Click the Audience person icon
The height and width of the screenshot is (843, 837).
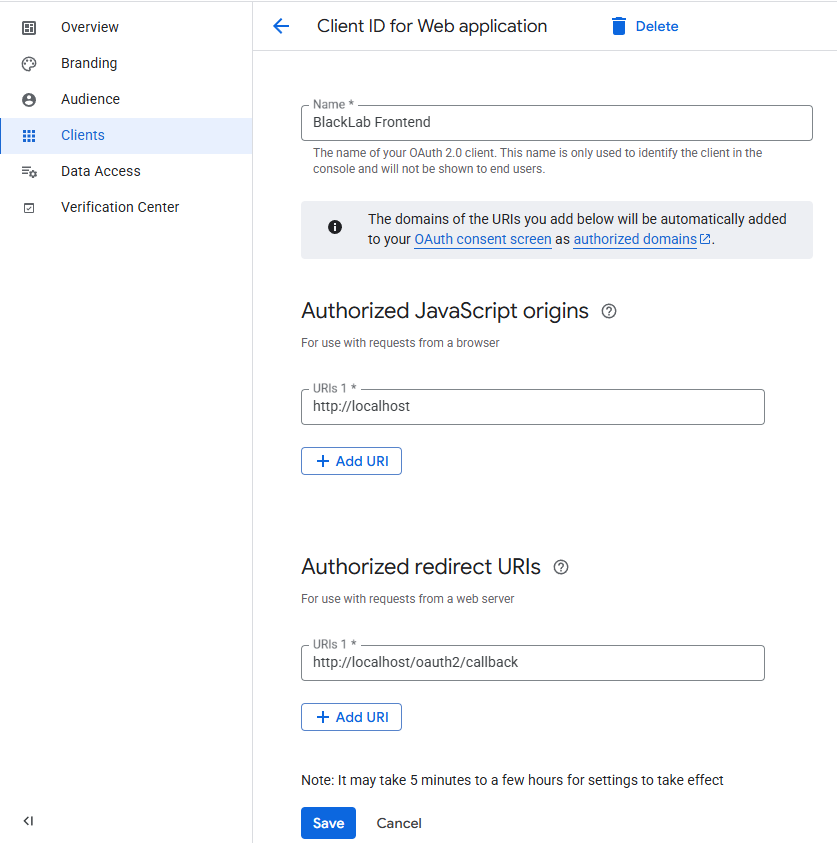tap(29, 99)
